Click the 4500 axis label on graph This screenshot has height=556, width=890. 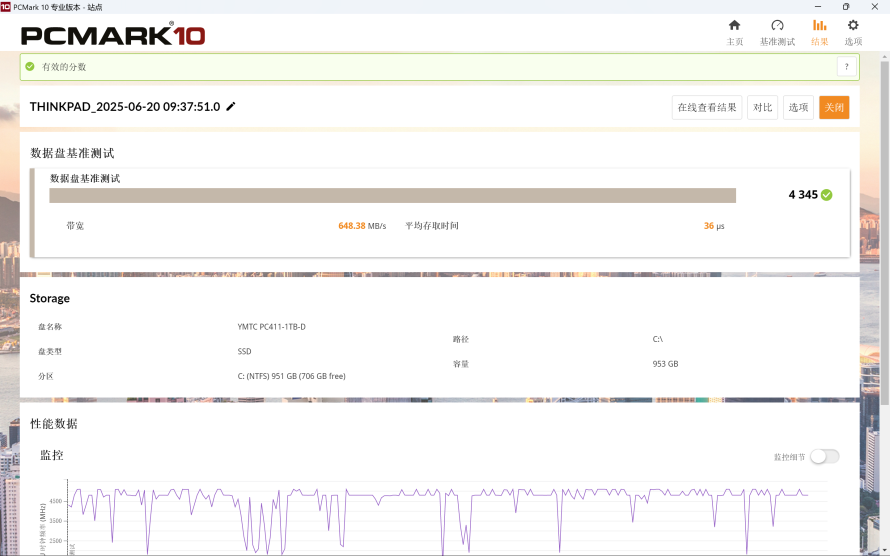point(56,502)
